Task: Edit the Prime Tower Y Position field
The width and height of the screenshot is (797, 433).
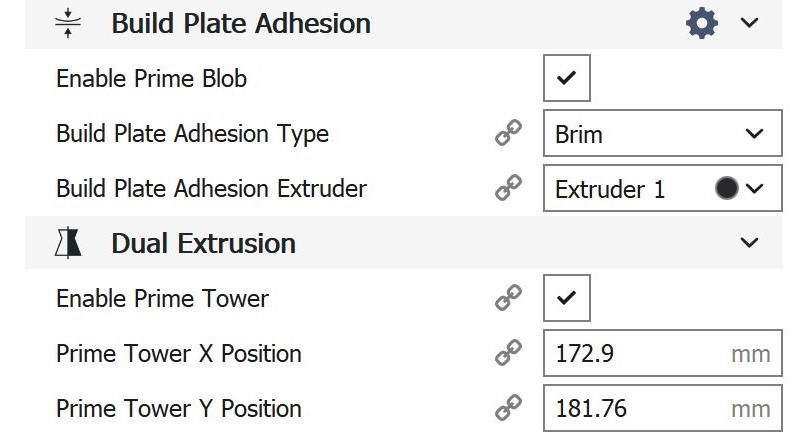Action: (640, 408)
